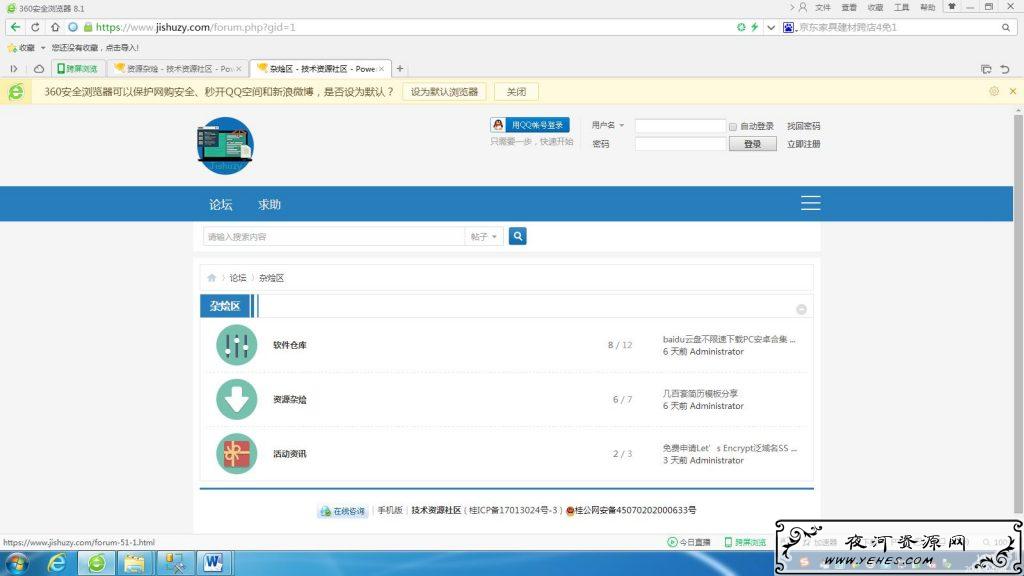
Task: Expand the address bar history chevron
Action: pos(771,27)
